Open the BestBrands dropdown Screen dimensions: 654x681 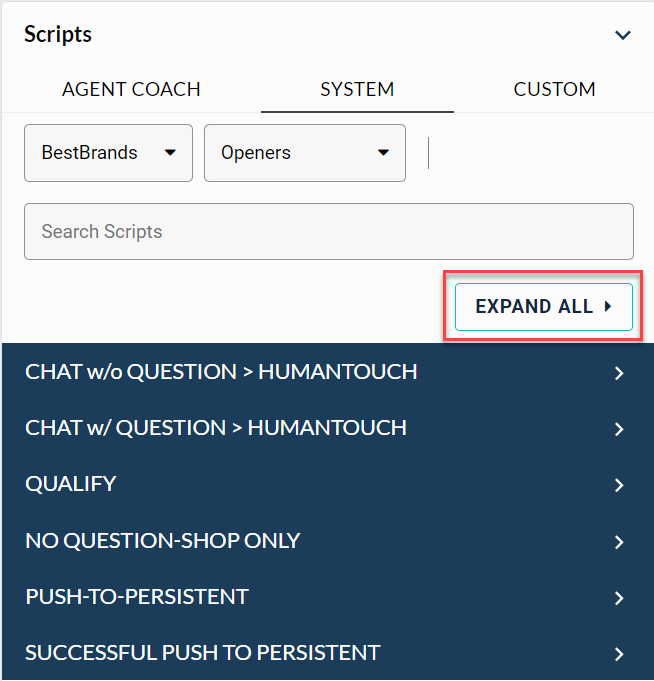(x=108, y=153)
